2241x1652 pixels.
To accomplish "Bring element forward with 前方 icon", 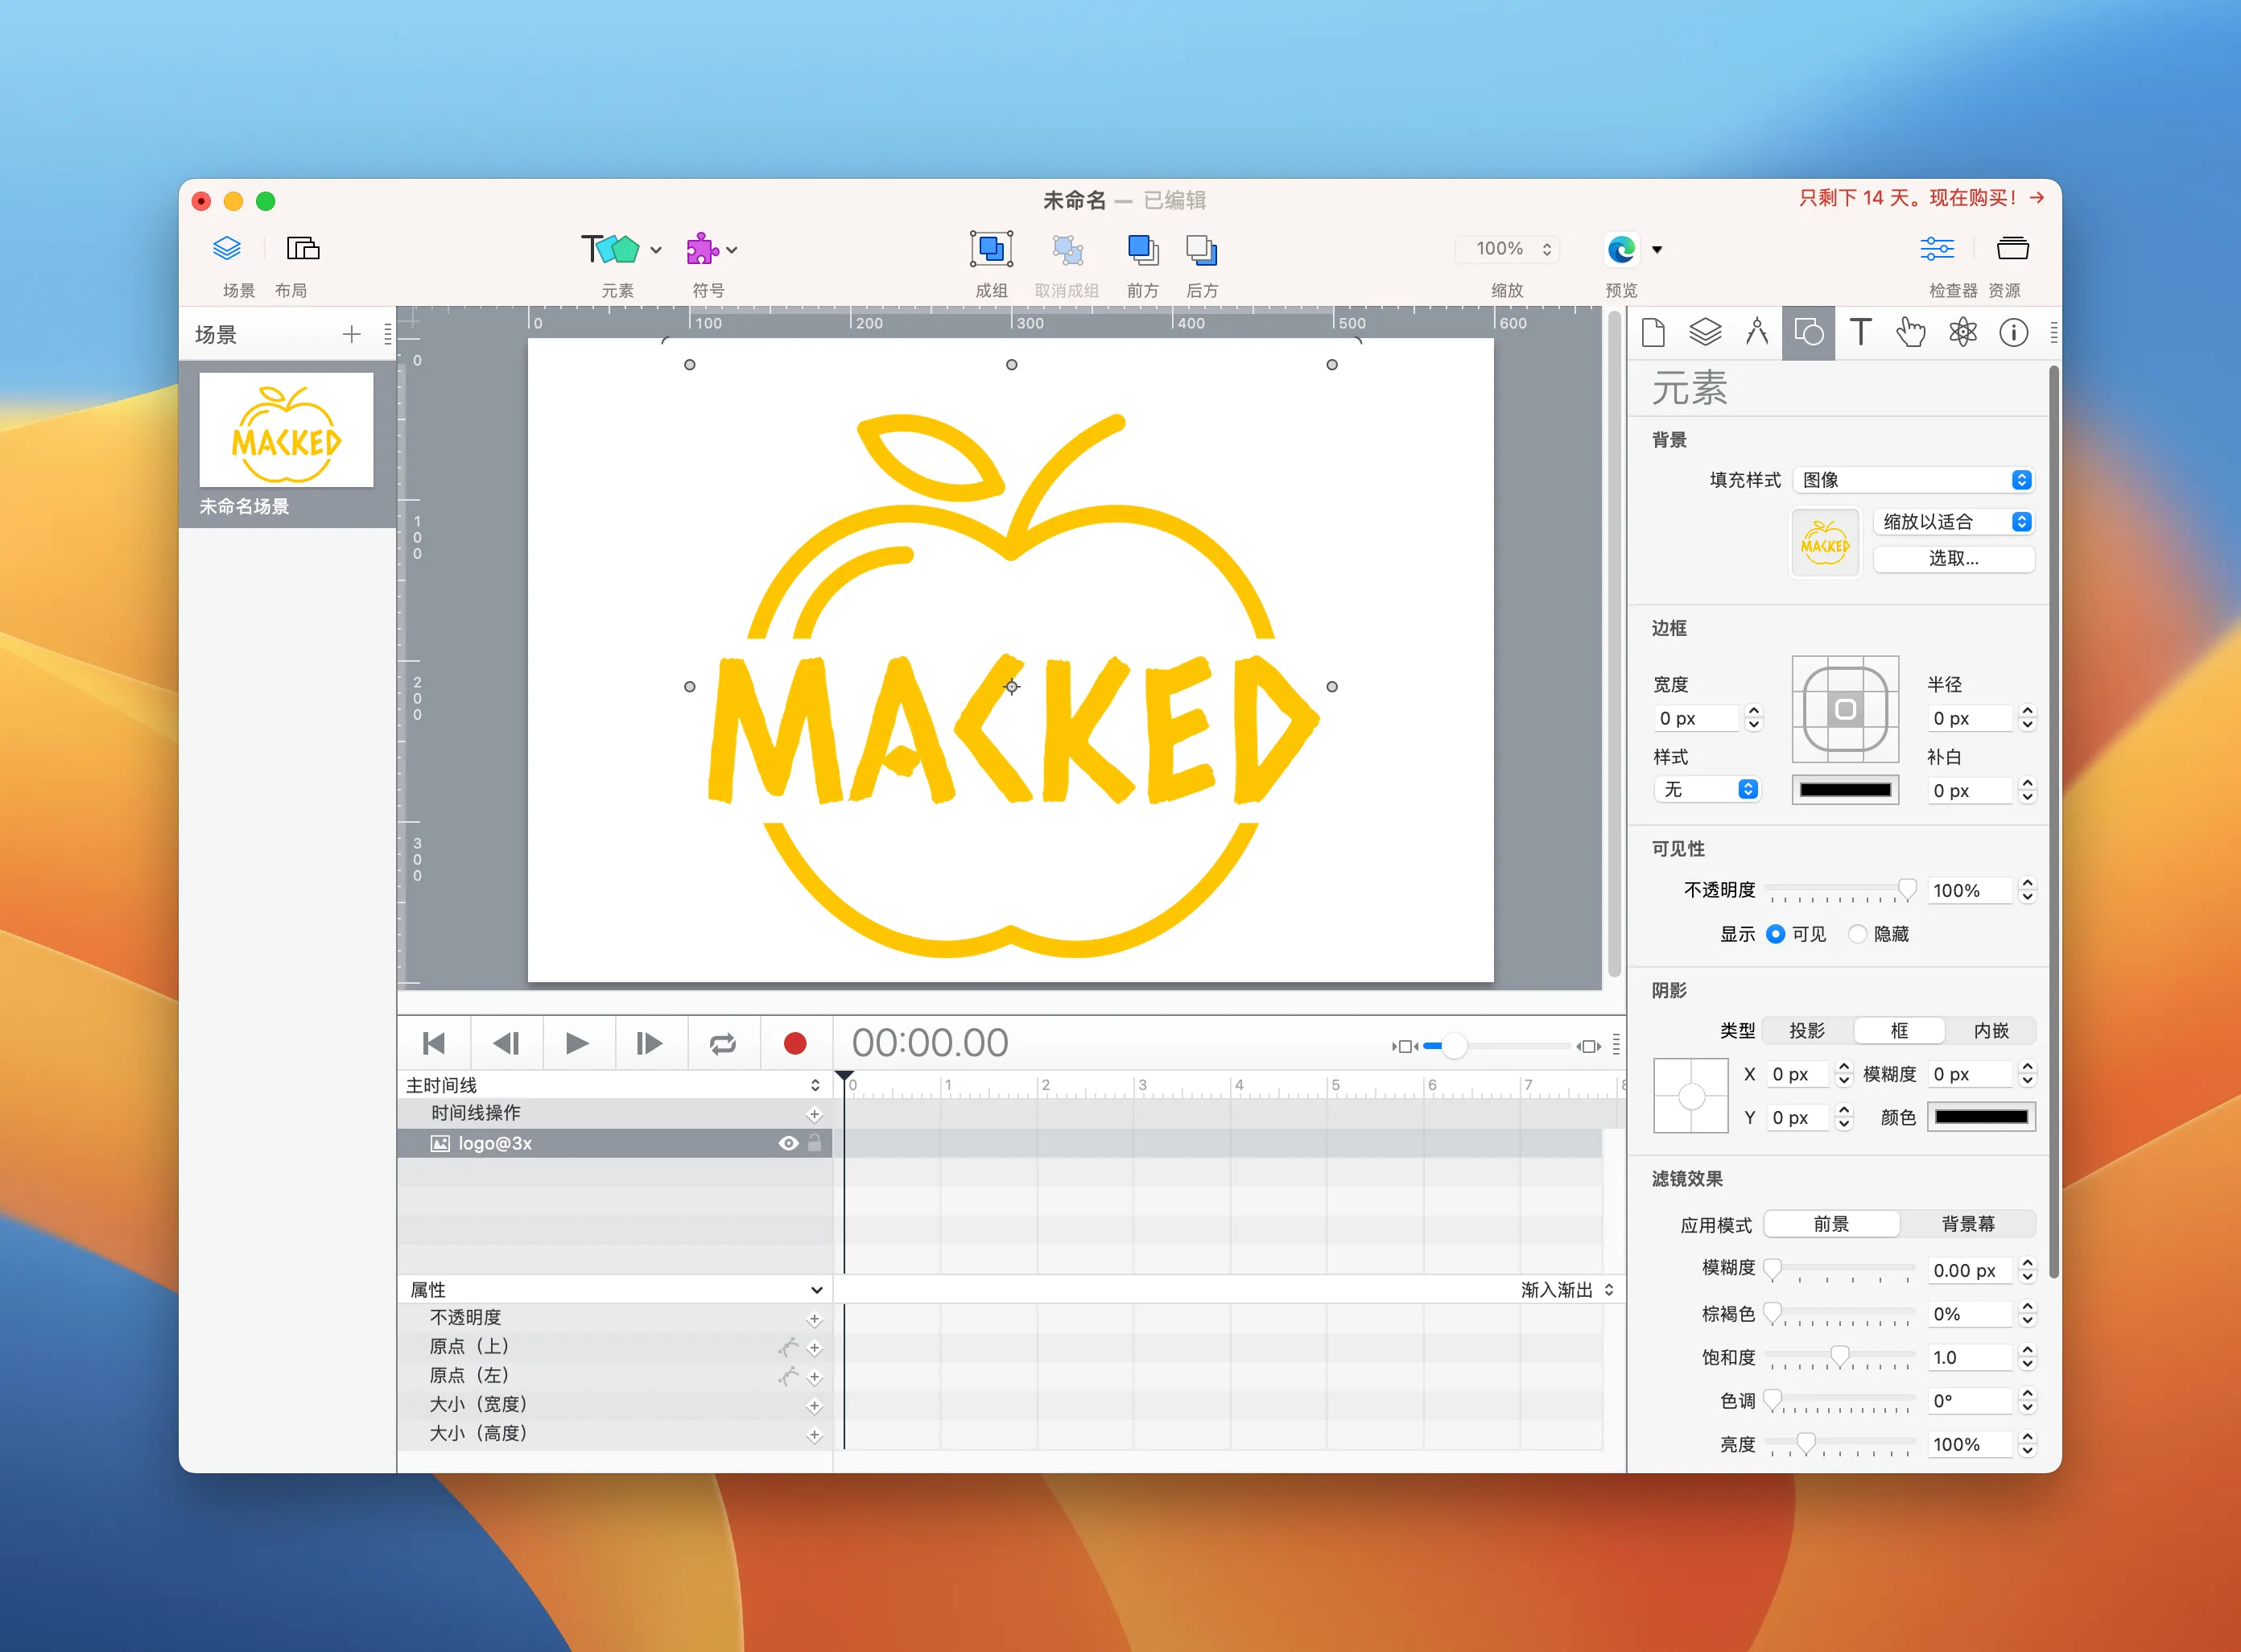I will 1142,249.
